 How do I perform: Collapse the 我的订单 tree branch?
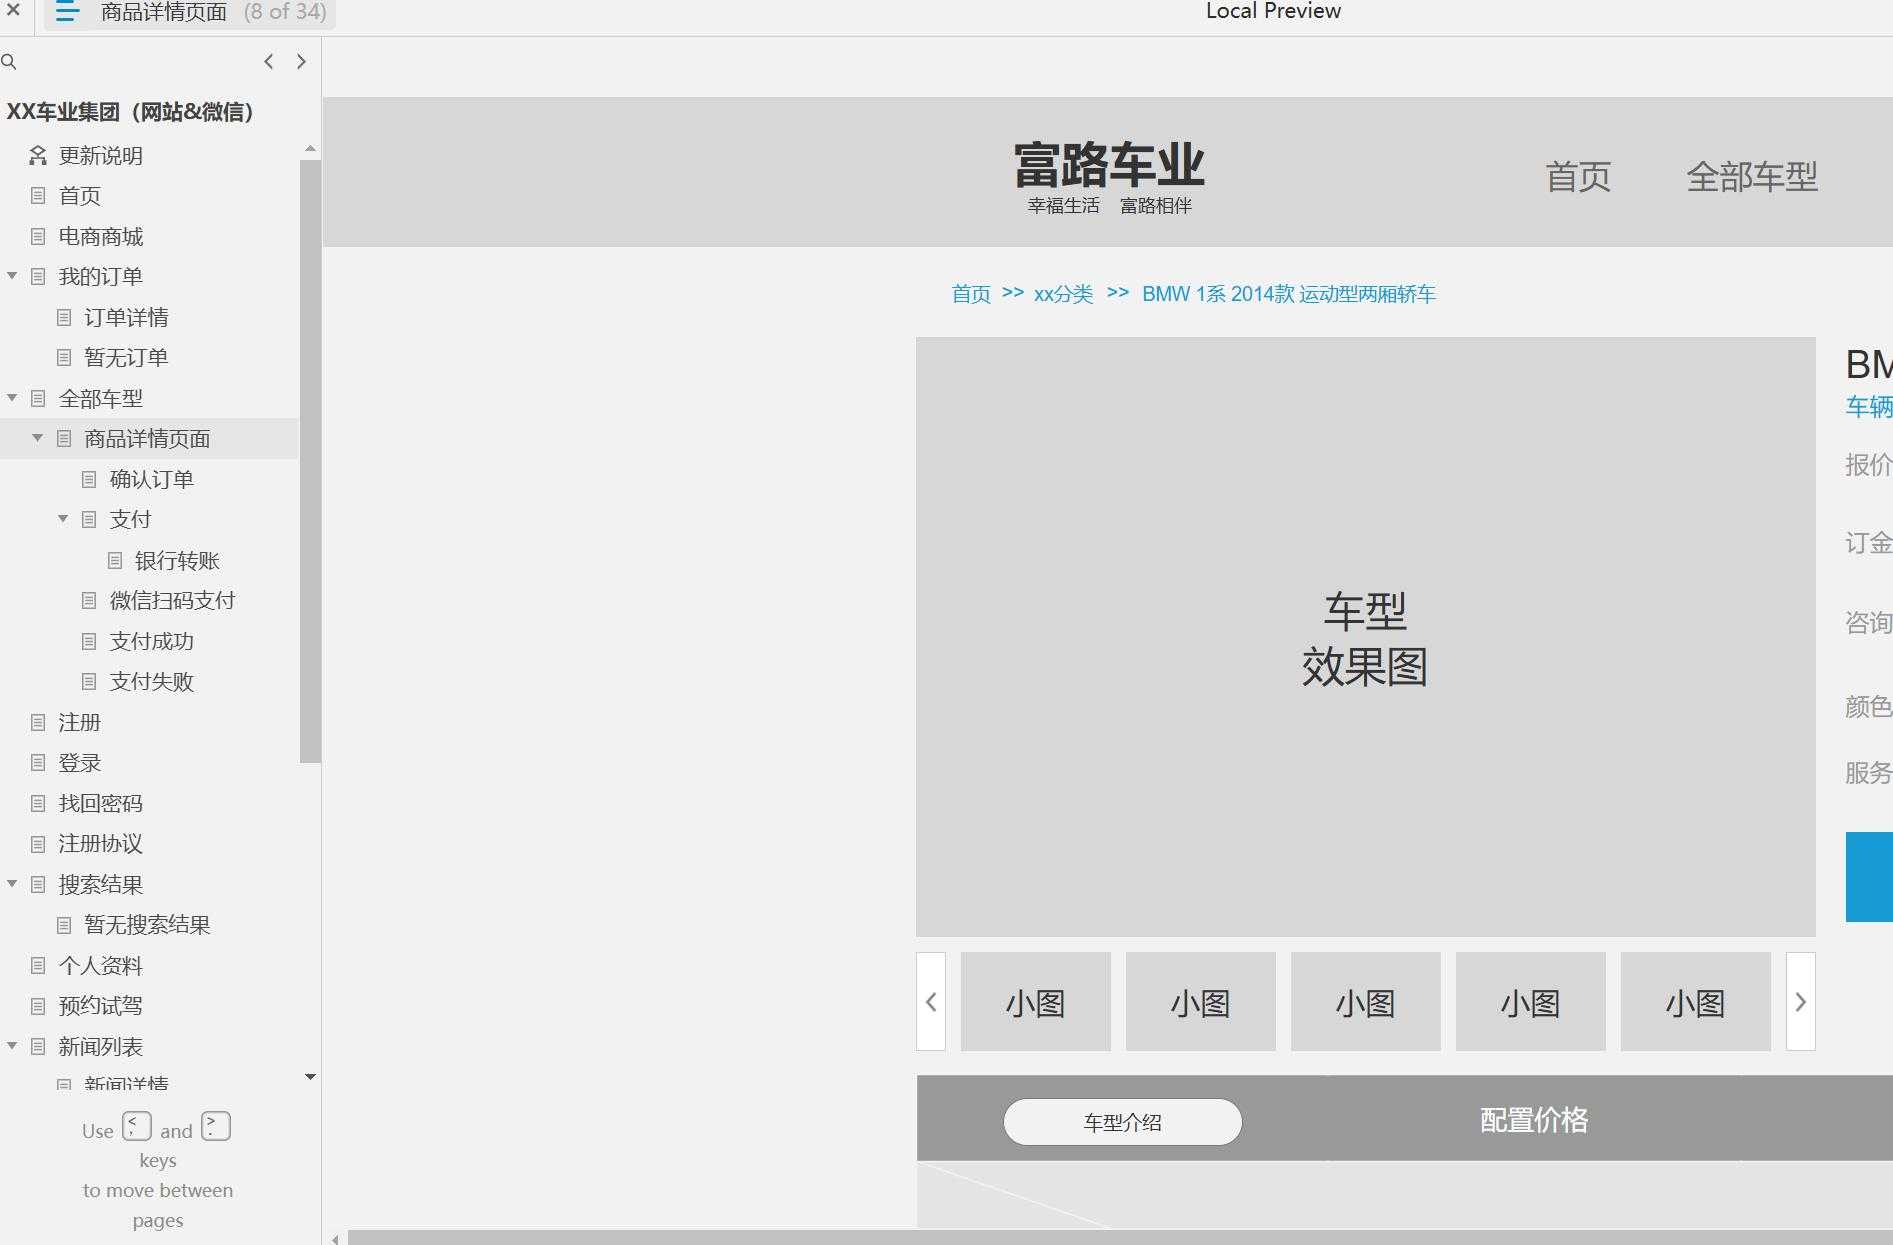12,276
